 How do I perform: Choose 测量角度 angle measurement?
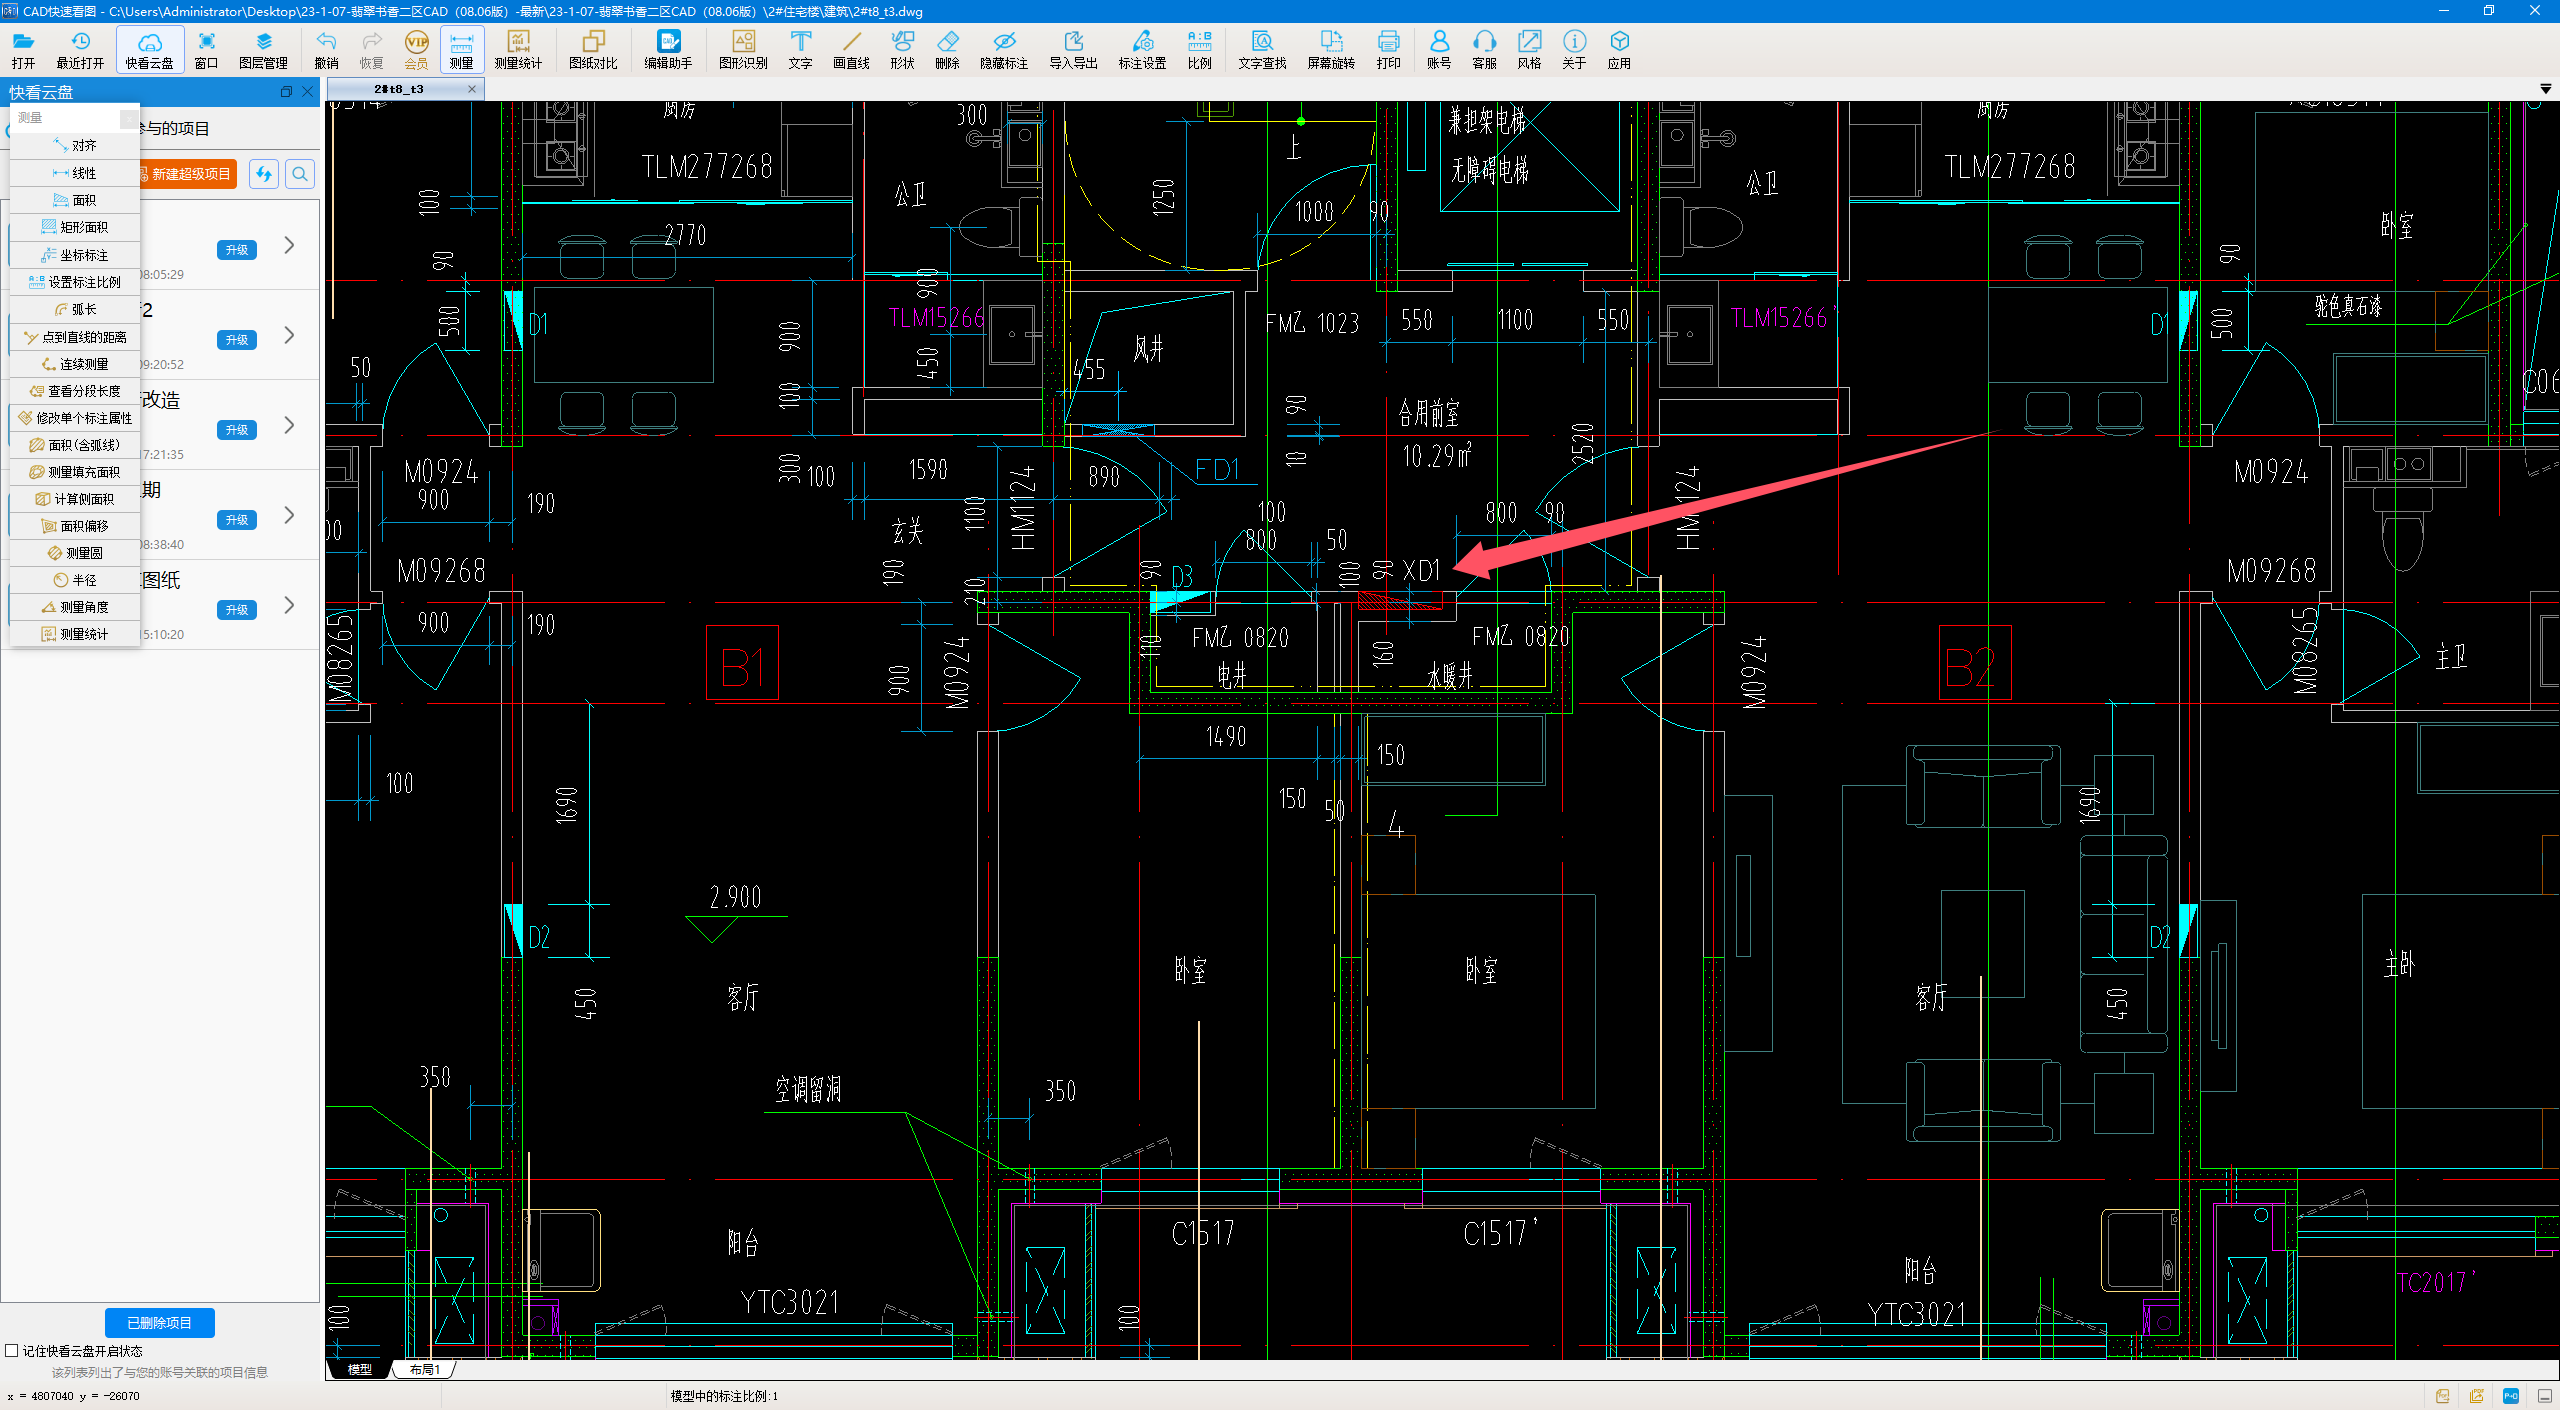75,607
